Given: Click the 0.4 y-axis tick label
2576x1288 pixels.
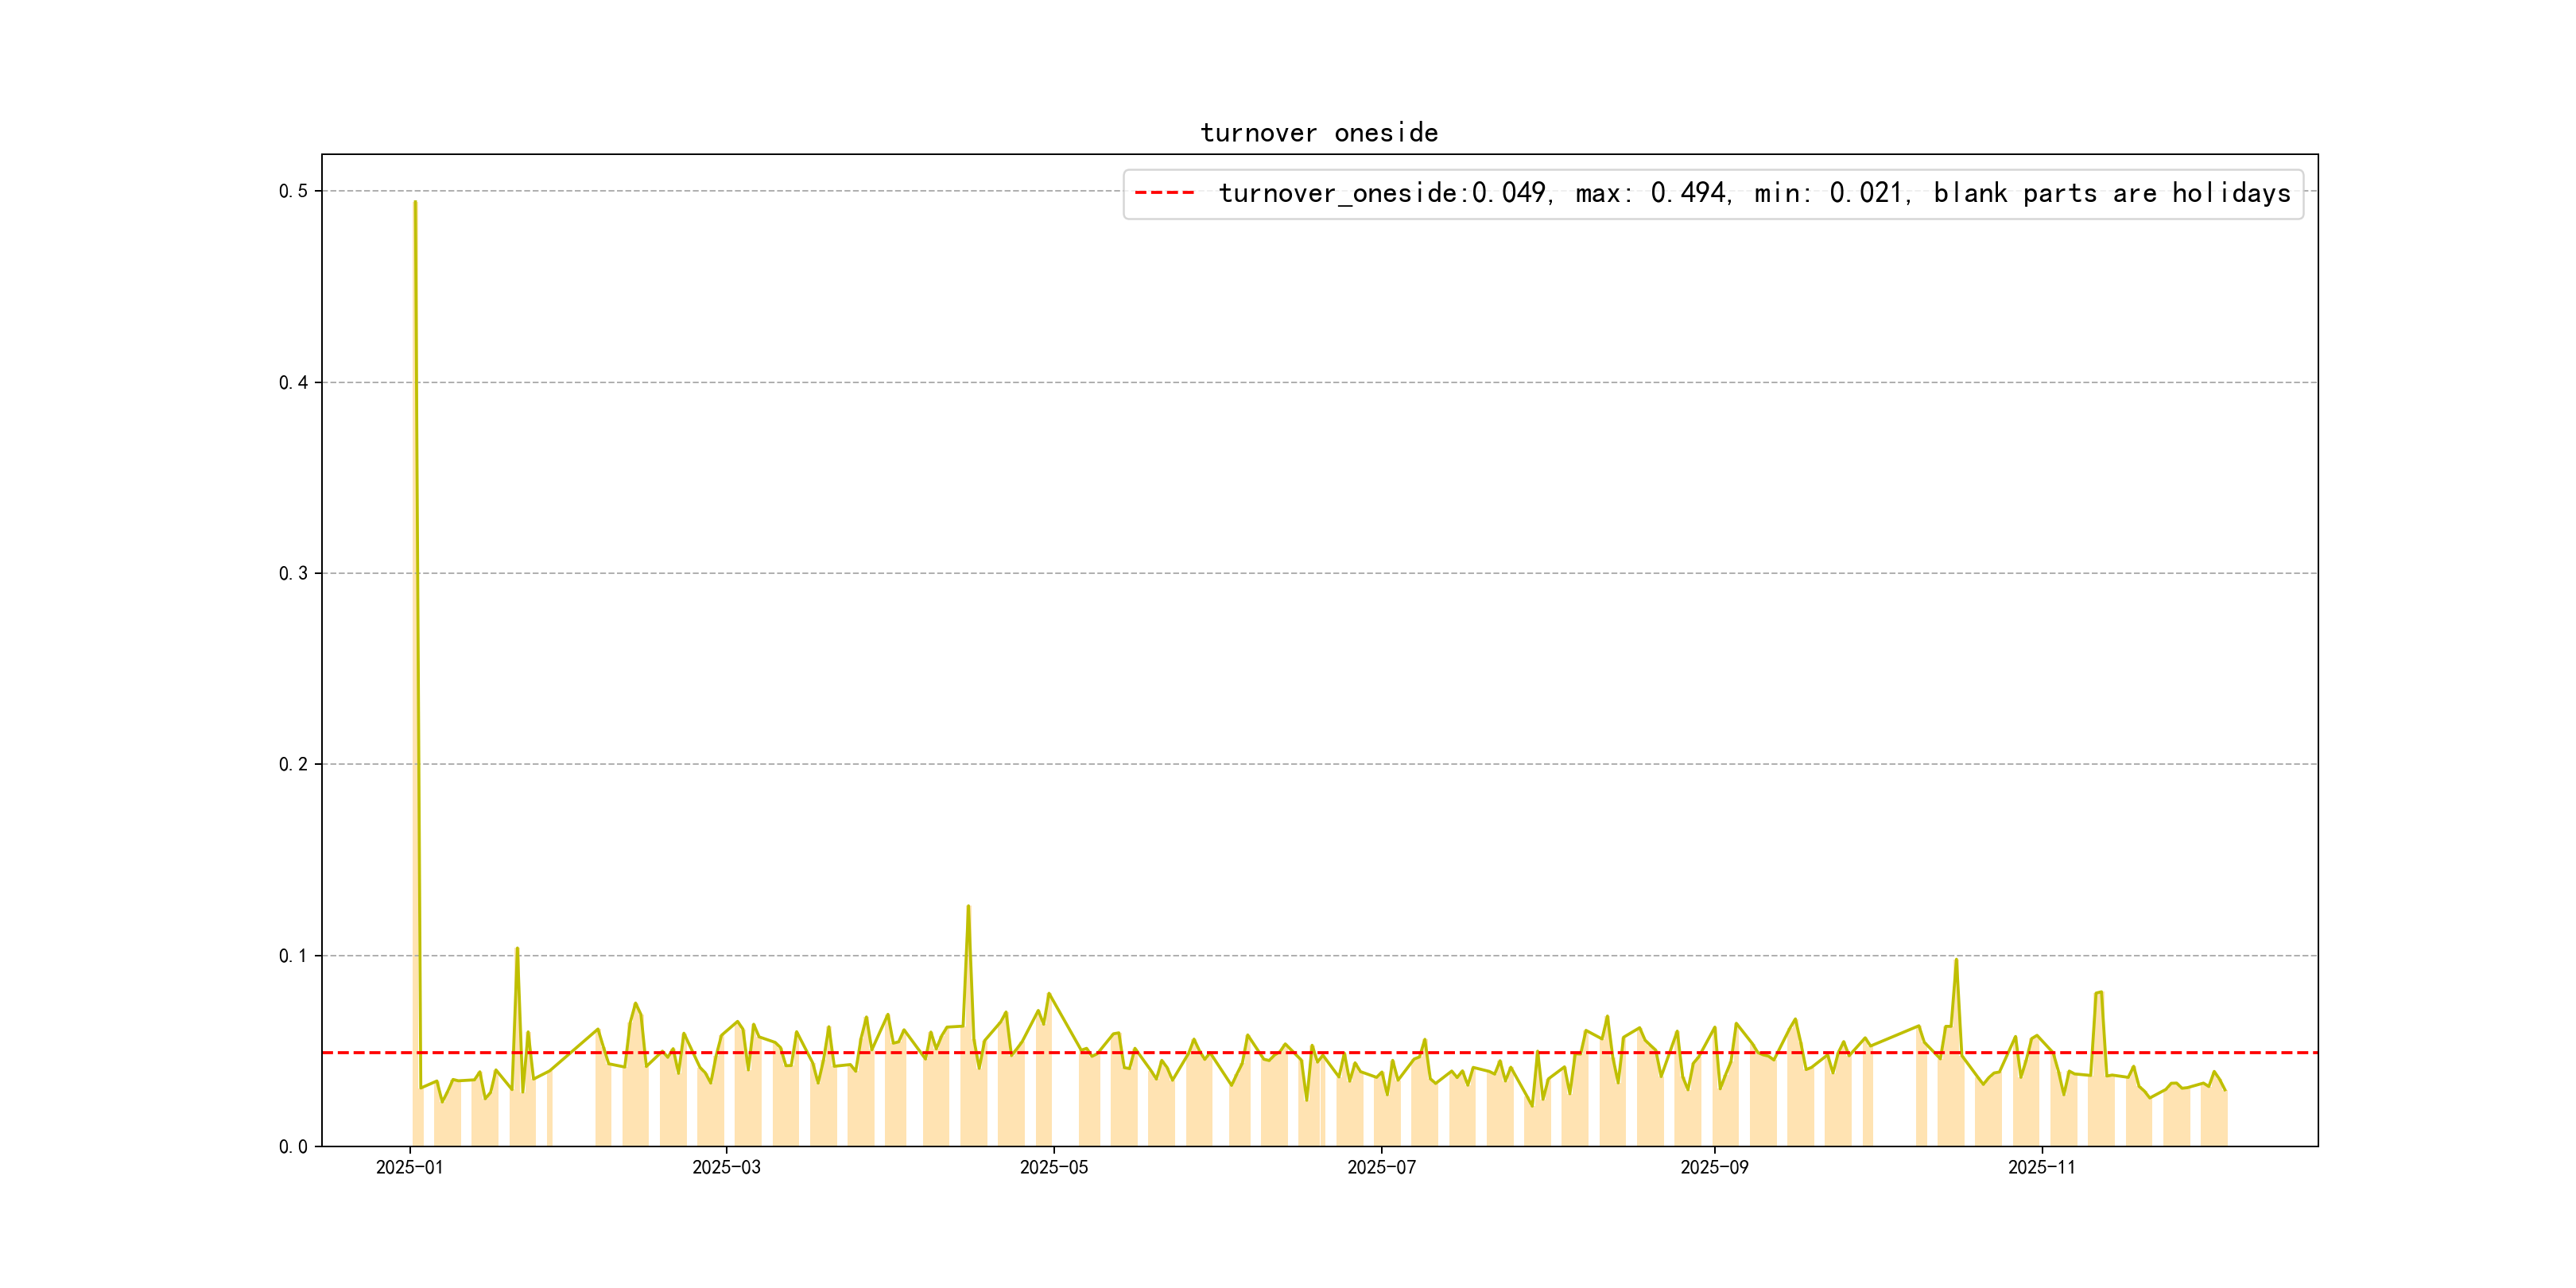Looking at the screenshot, I should (x=293, y=382).
